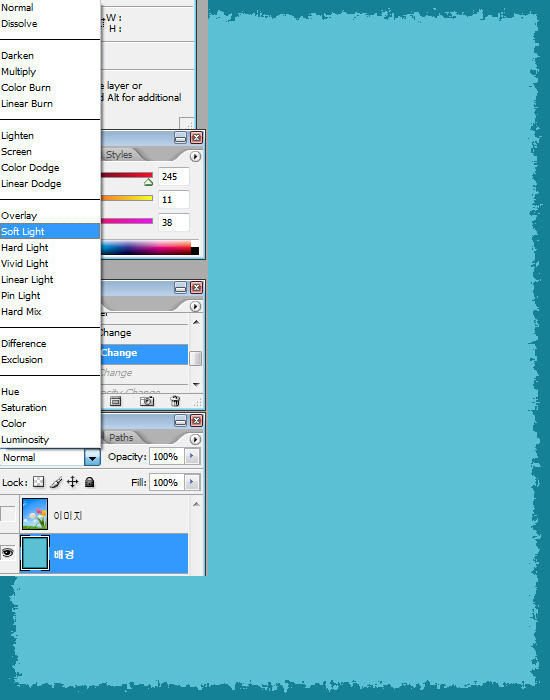550x700 pixels.
Task: Delete current state with History trash icon
Action: click(175, 401)
